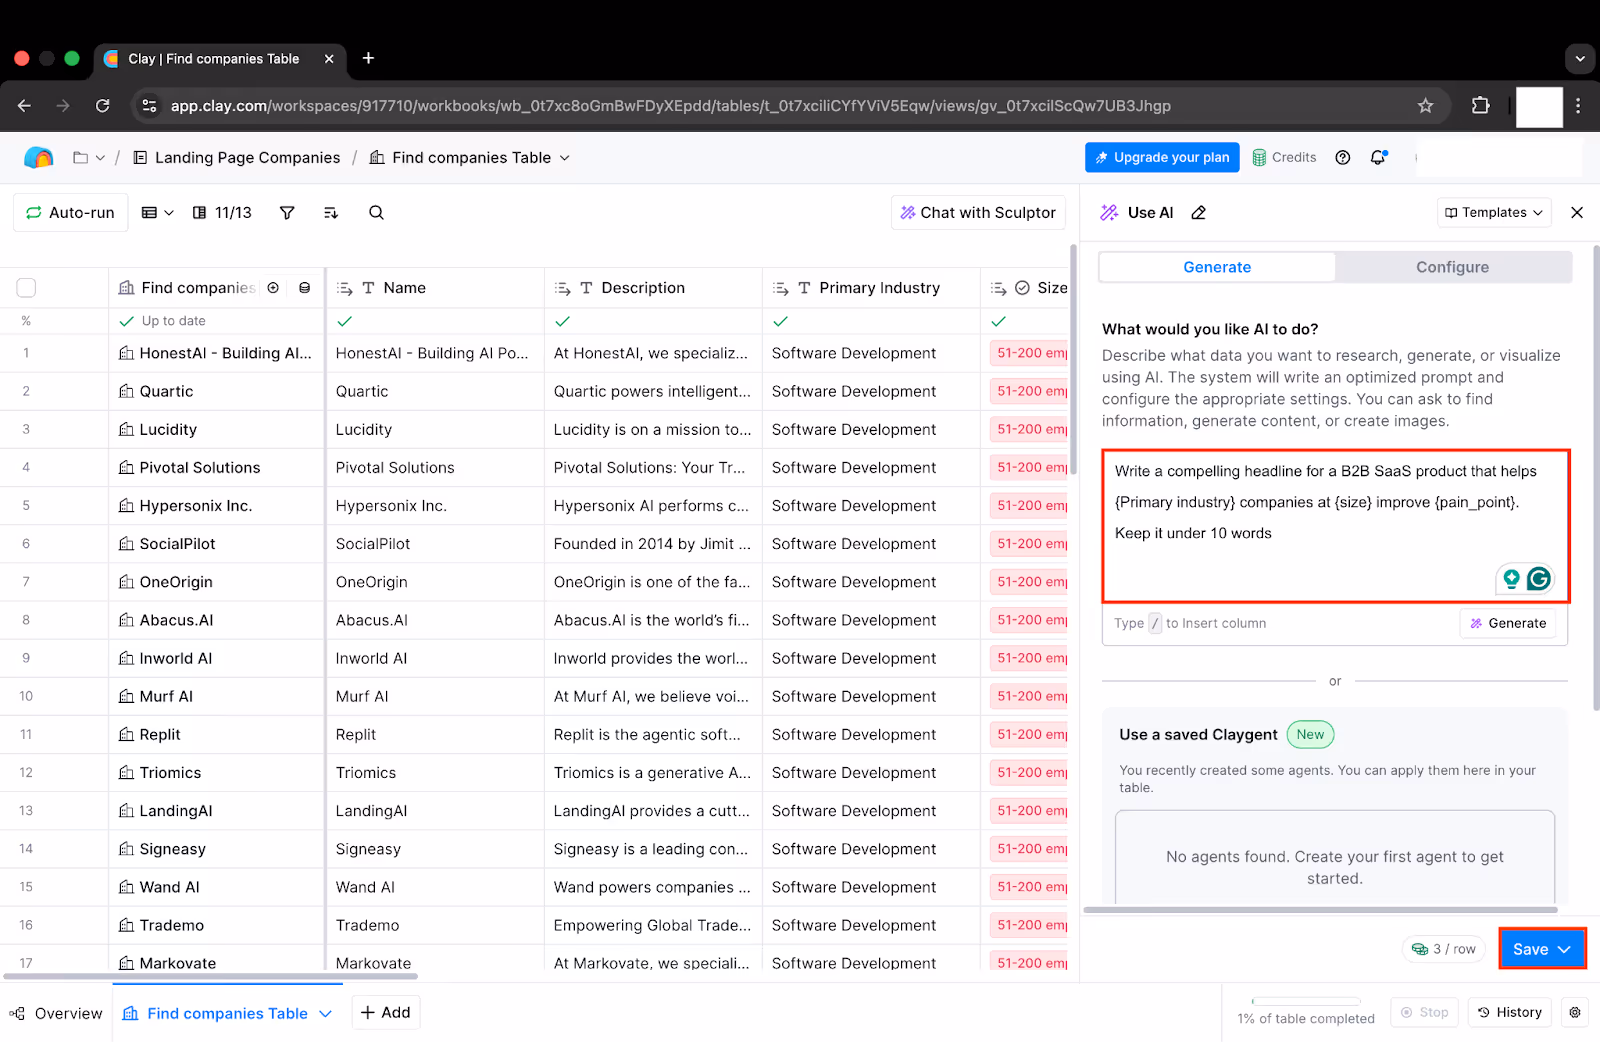
Task: Open the help question mark icon
Action: [1343, 157]
